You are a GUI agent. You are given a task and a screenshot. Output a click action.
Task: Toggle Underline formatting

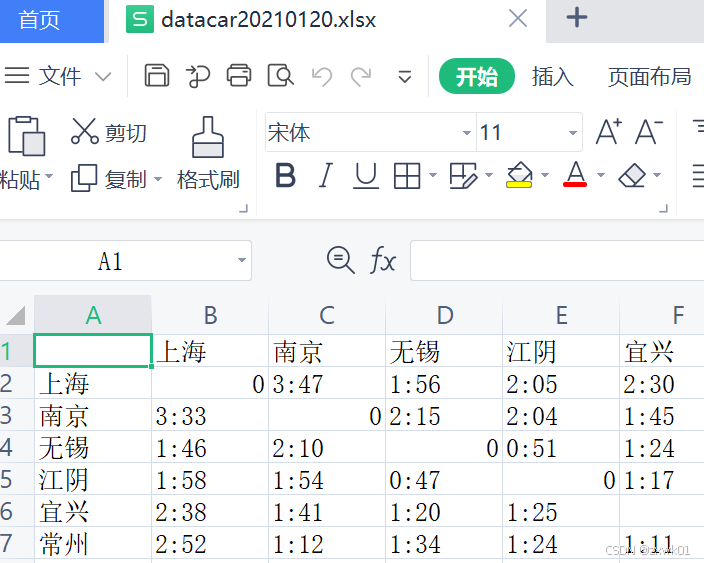point(366,176)
